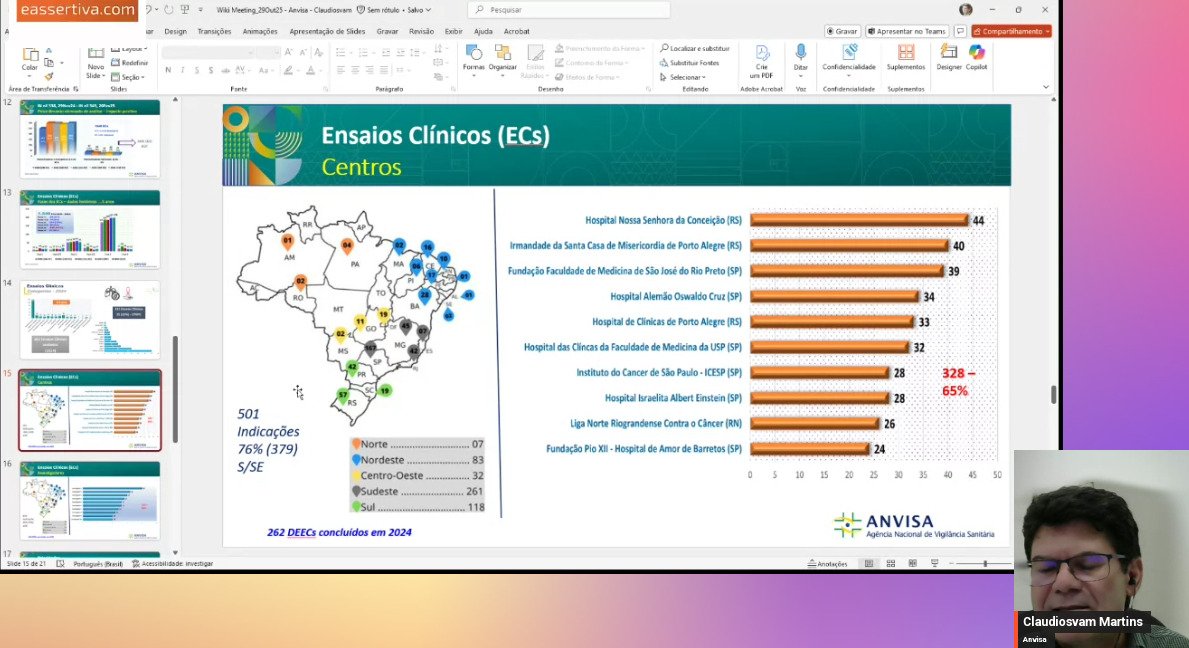Insert a new slide with Novo Slide
The image size is (1189, 648).
click(95, 61)
